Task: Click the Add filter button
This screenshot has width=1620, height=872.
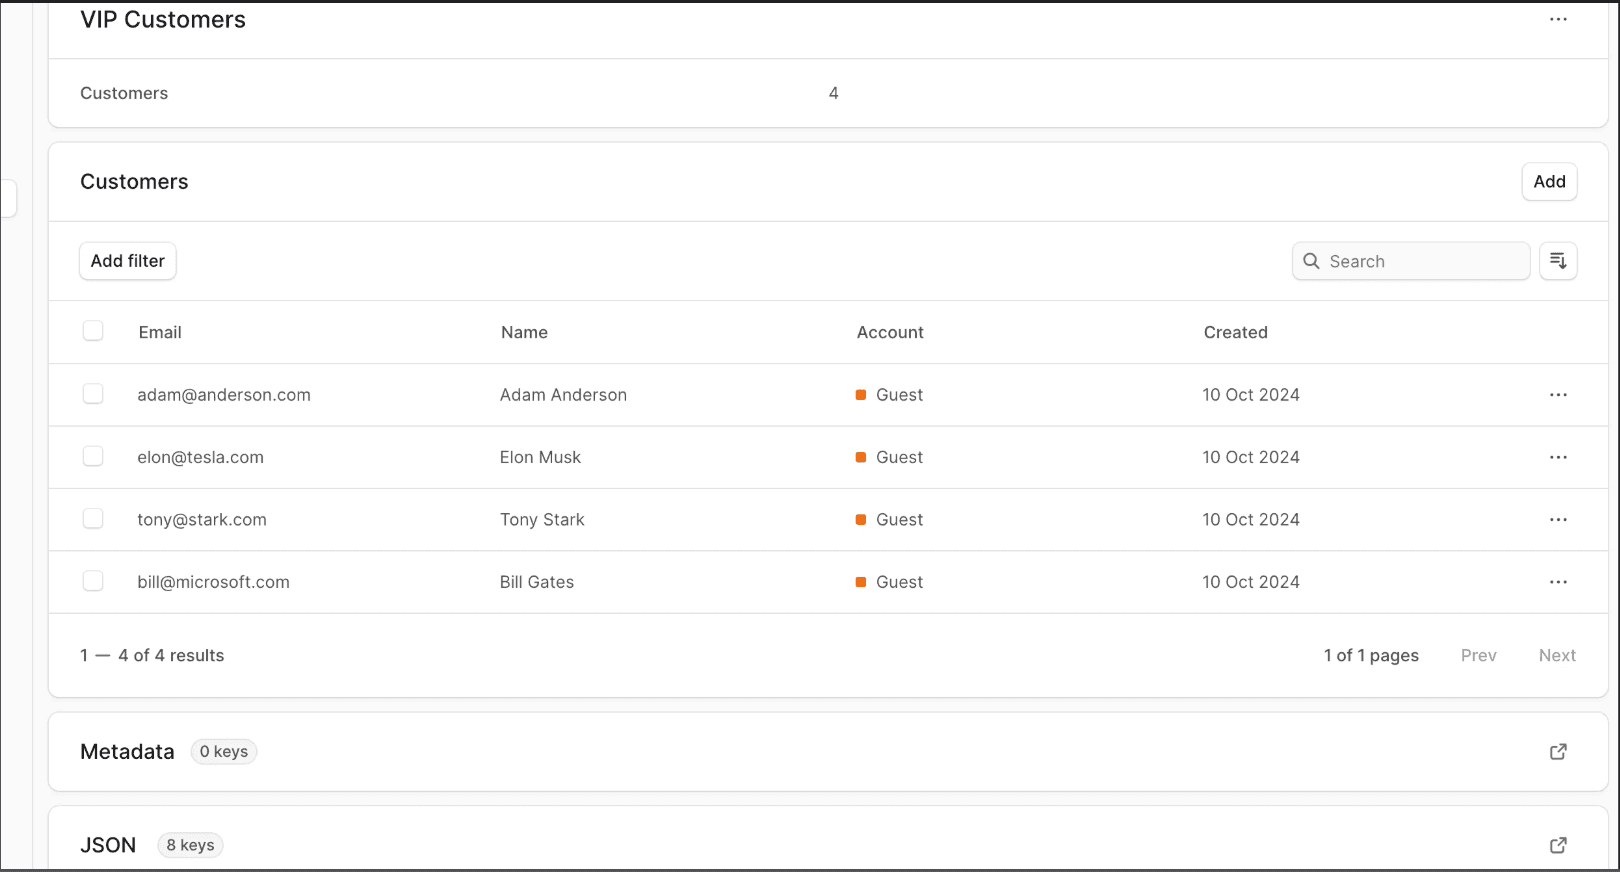Action: [x=128, y=261]
